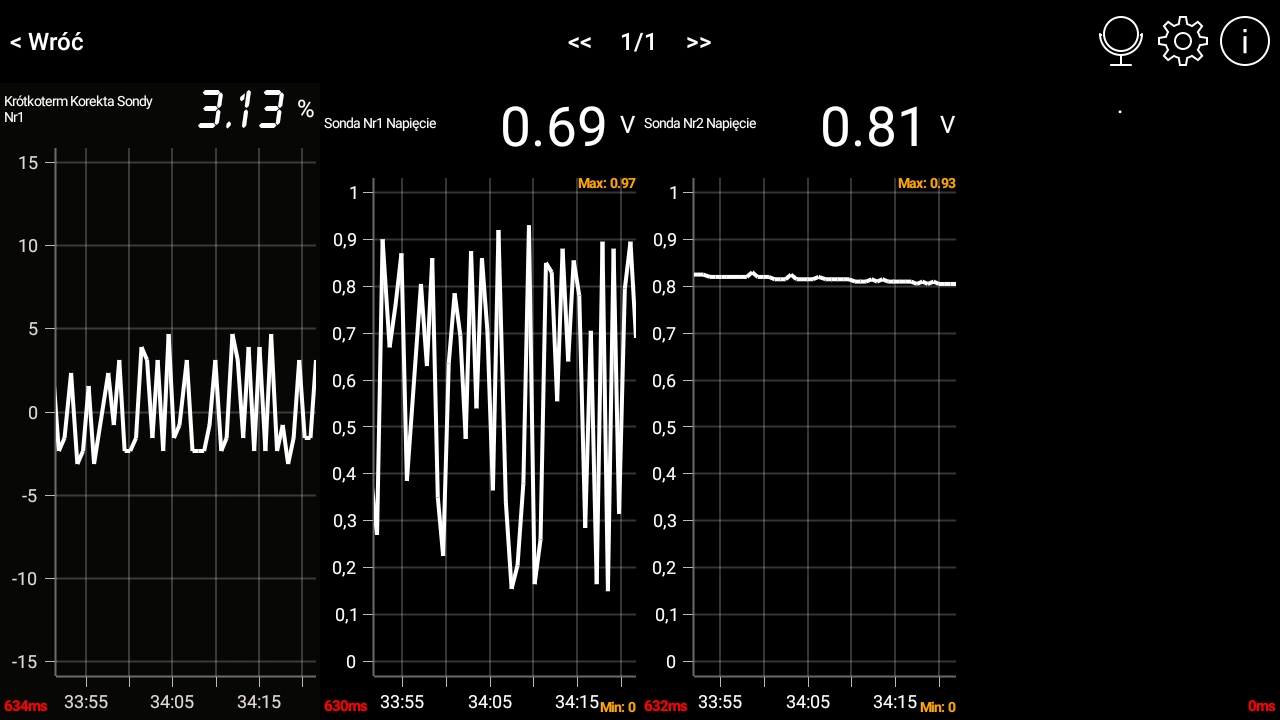Go to previous page with "<<" arrows
The height and width of the screenshot is (720, 1280).
coord(579,42)
